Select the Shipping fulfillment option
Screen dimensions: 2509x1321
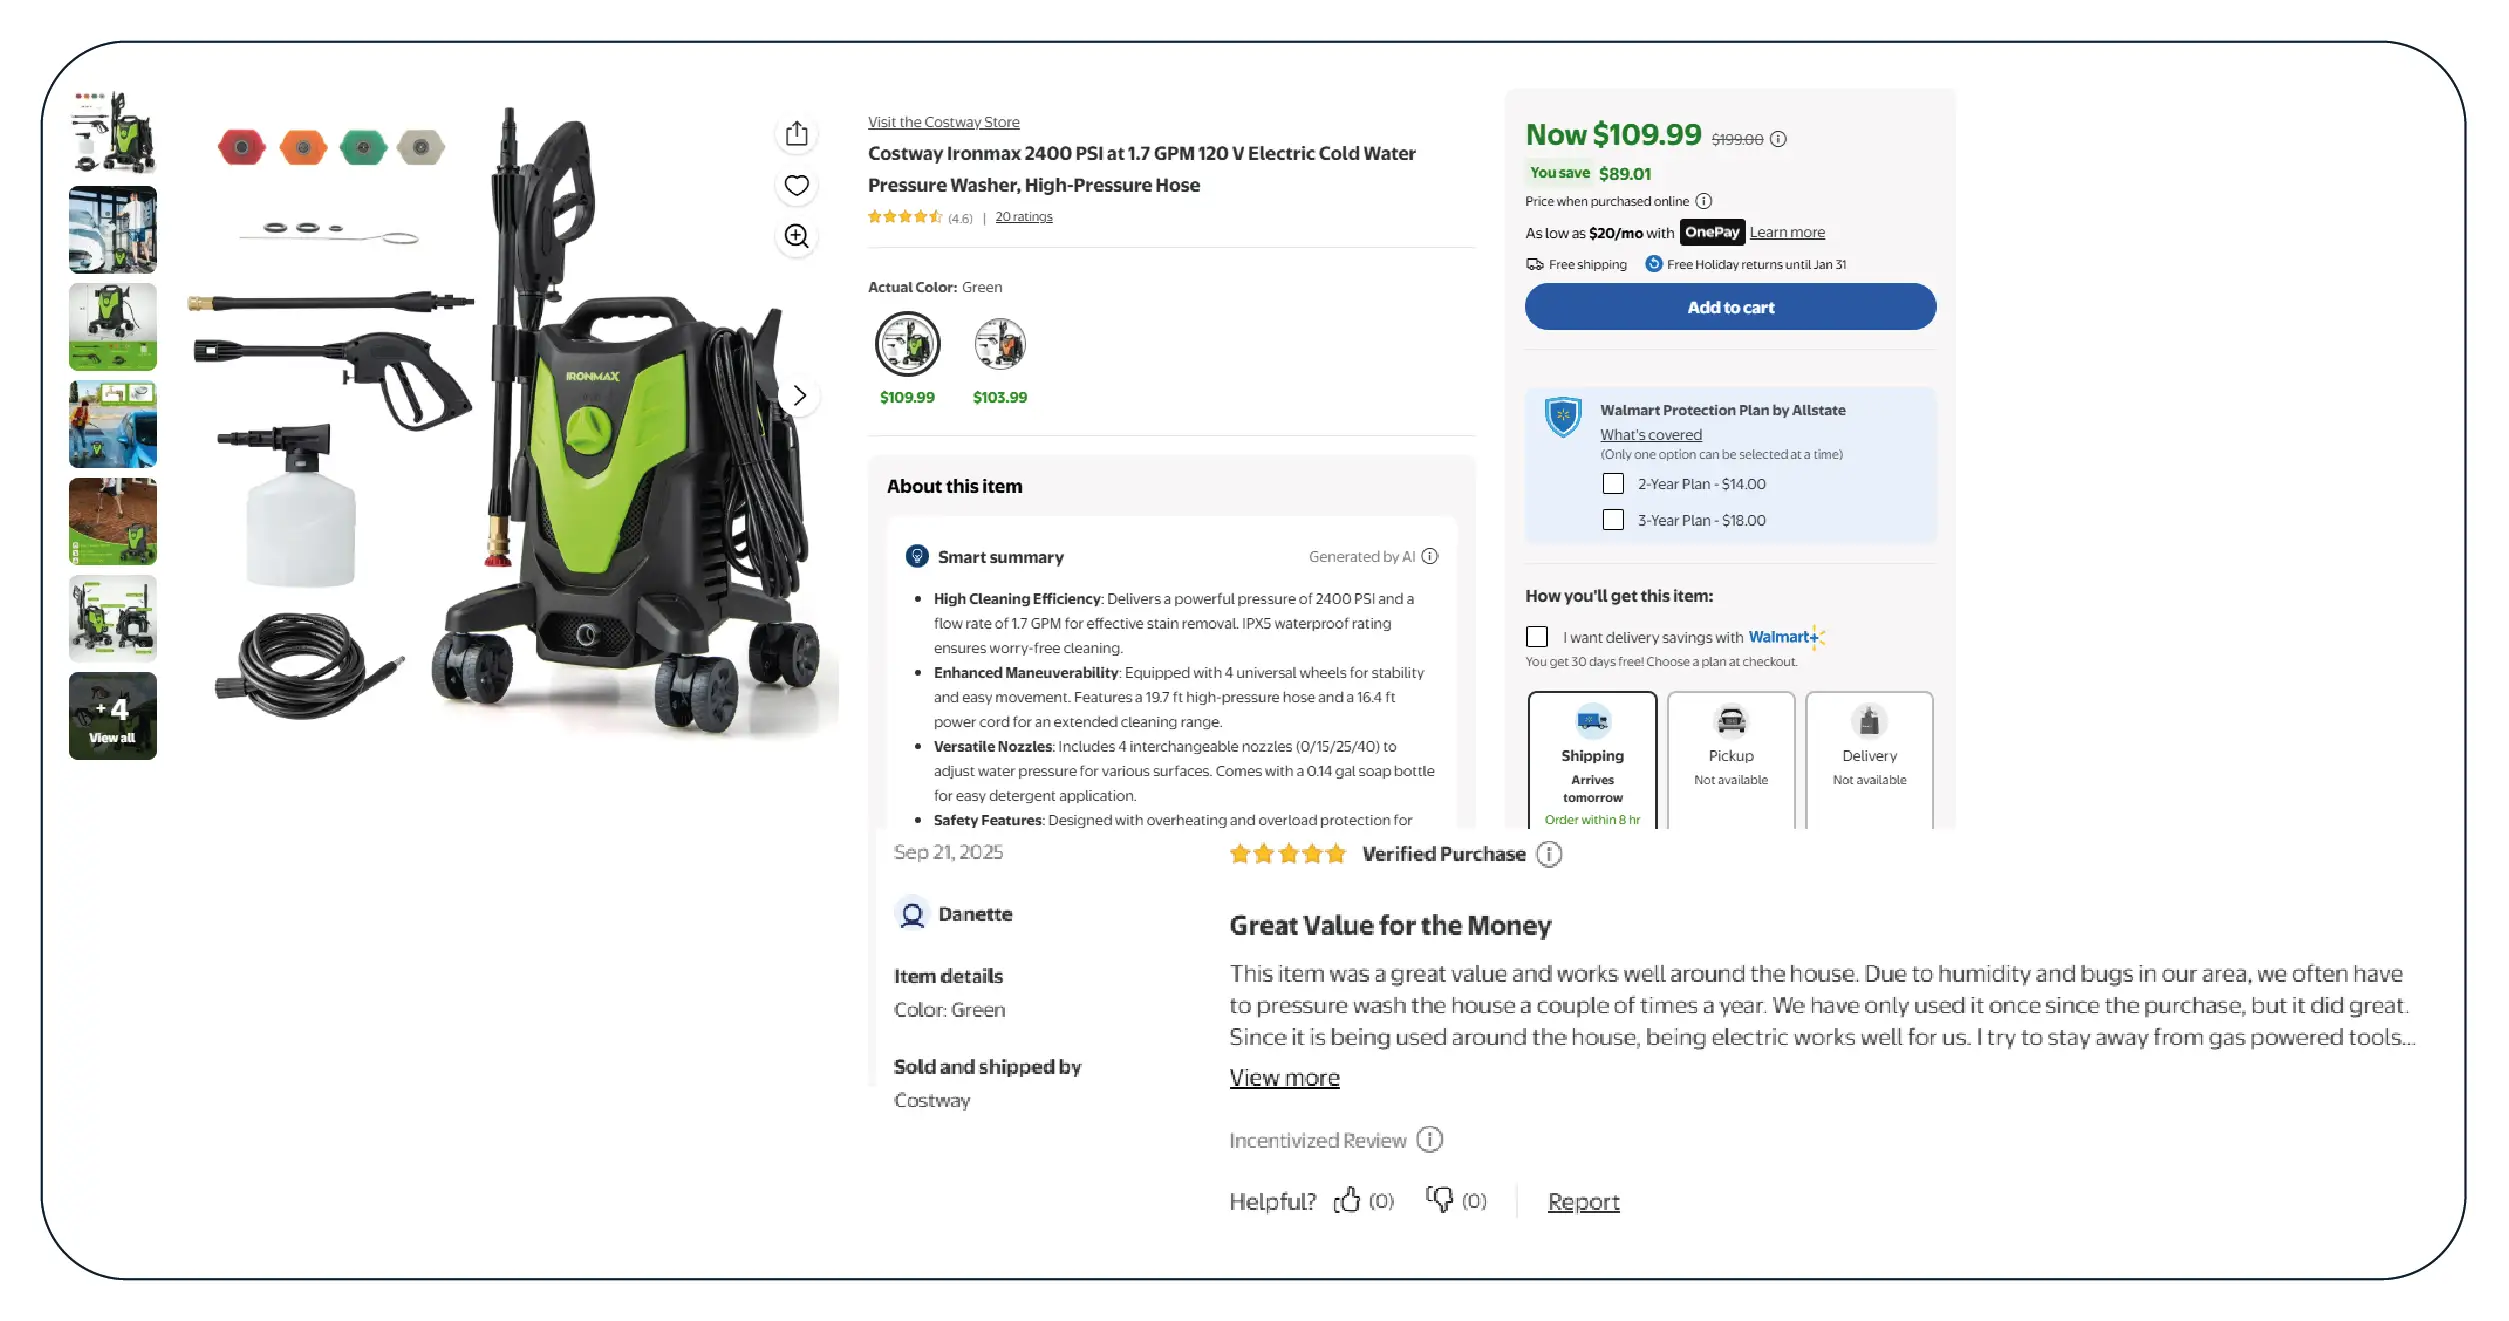pos(1592,760)
